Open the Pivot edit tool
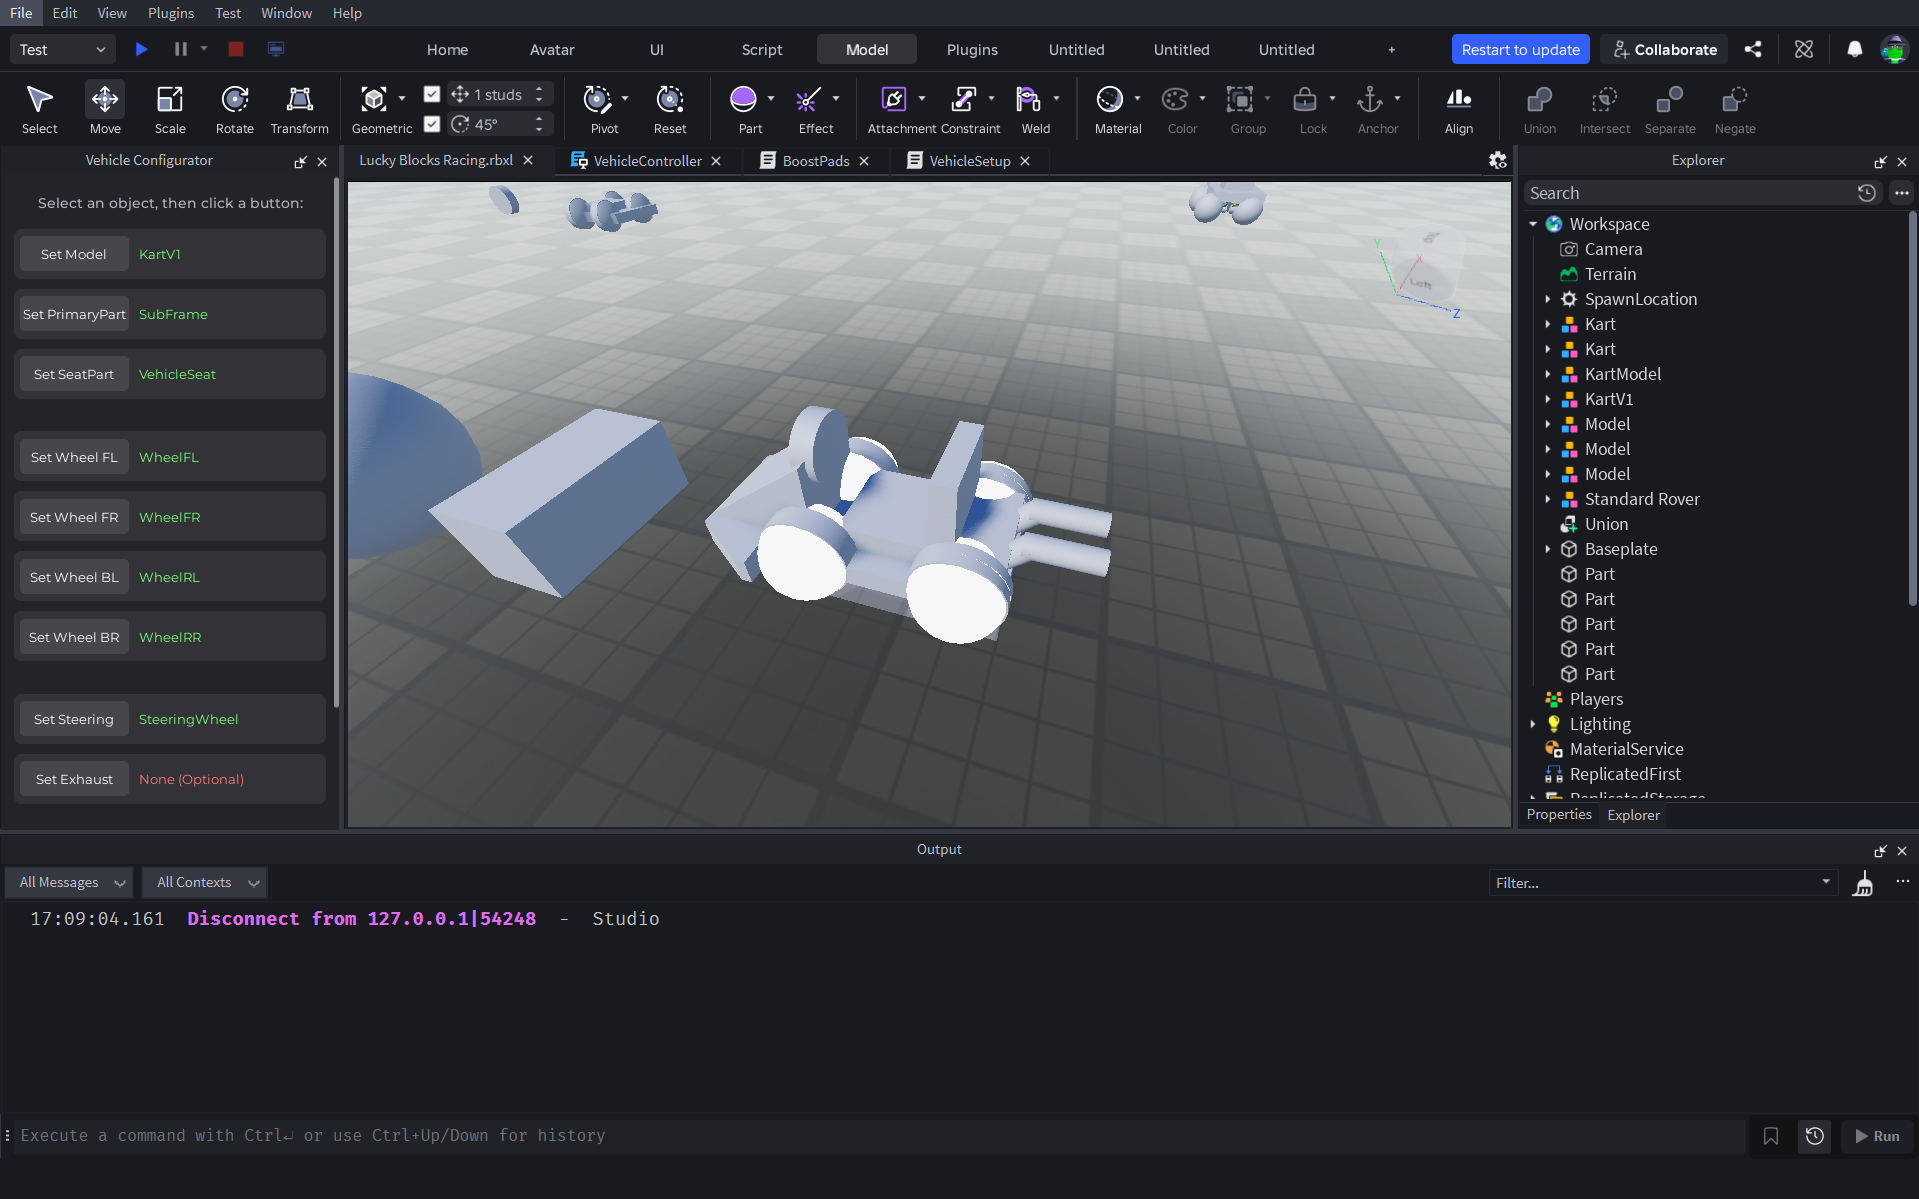 click(597, 99)
